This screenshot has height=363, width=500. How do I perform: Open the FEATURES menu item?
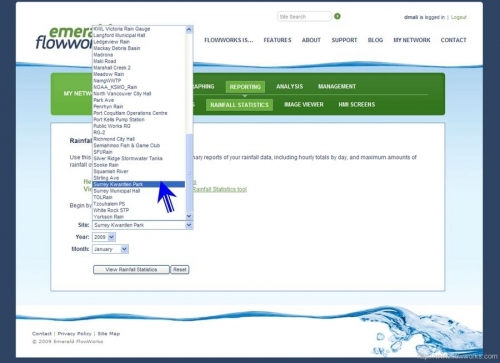[277, 40]
